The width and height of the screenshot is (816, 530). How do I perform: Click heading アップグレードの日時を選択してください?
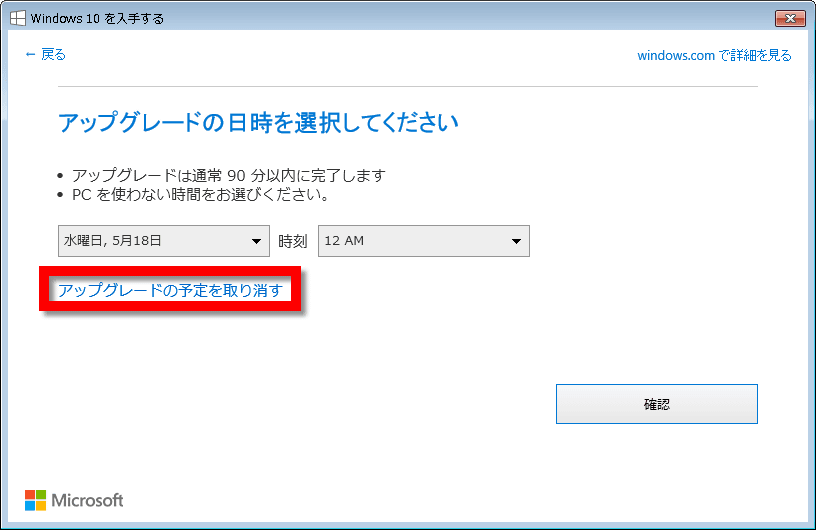(x=258, y=123)
